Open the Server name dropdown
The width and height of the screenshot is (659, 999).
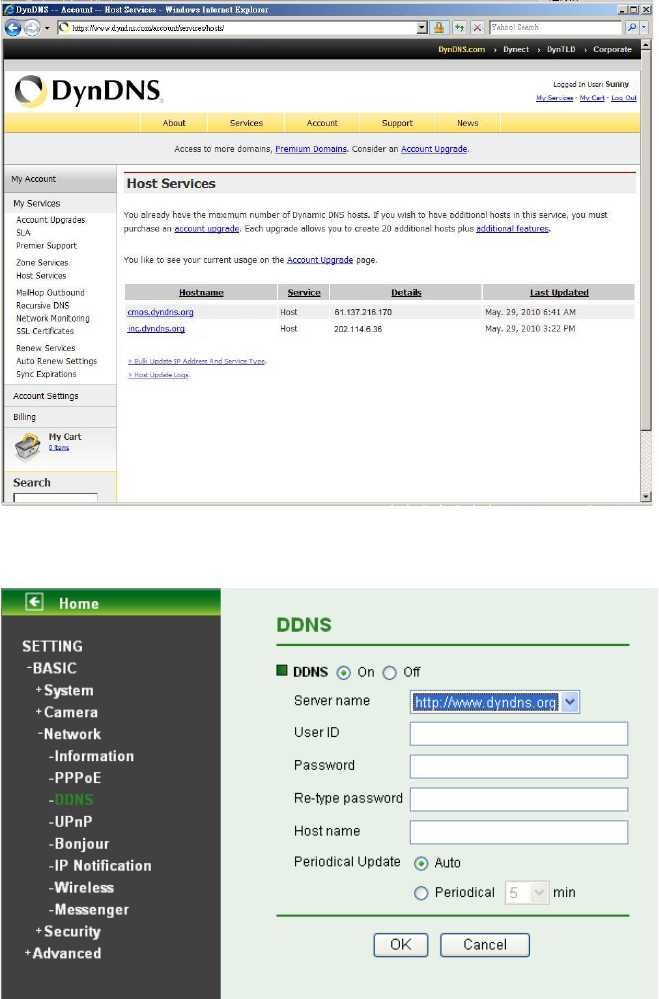tap(495, 702)
